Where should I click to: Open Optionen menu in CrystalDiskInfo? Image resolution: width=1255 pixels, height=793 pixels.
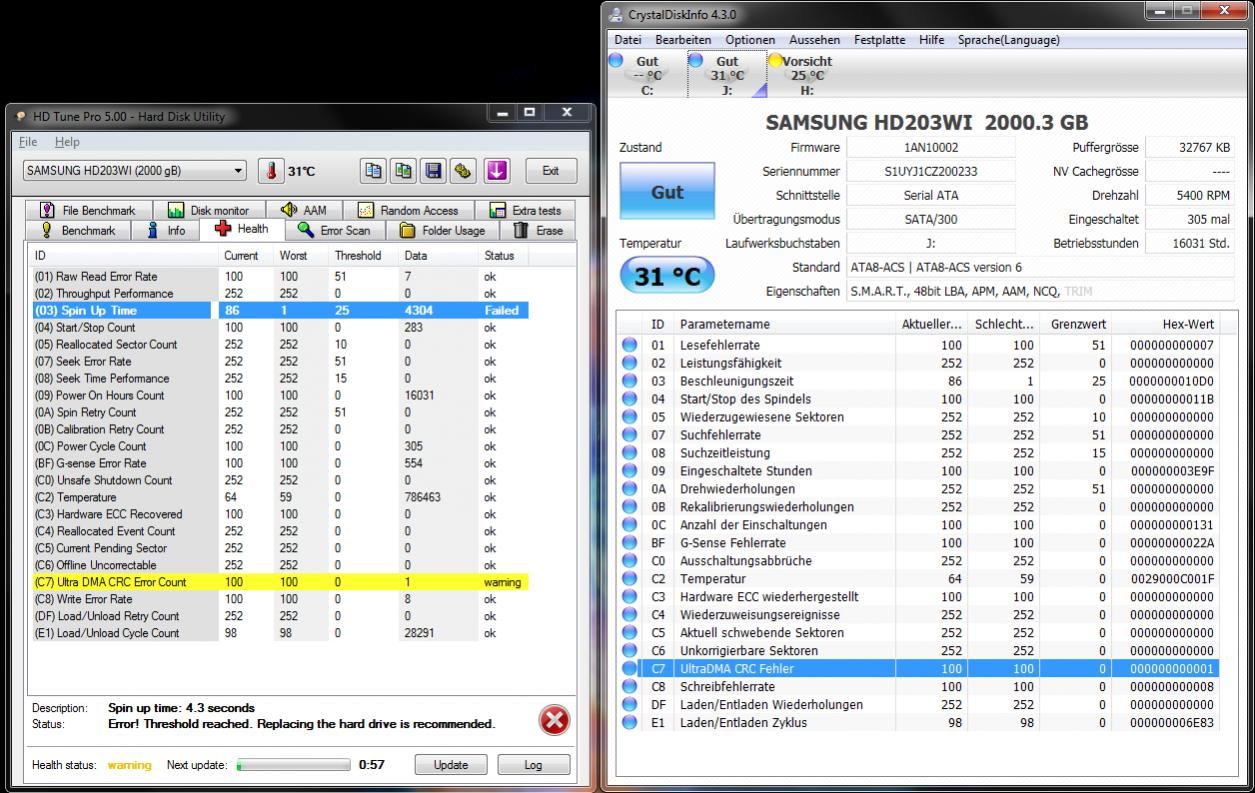(x=750, y=40)
